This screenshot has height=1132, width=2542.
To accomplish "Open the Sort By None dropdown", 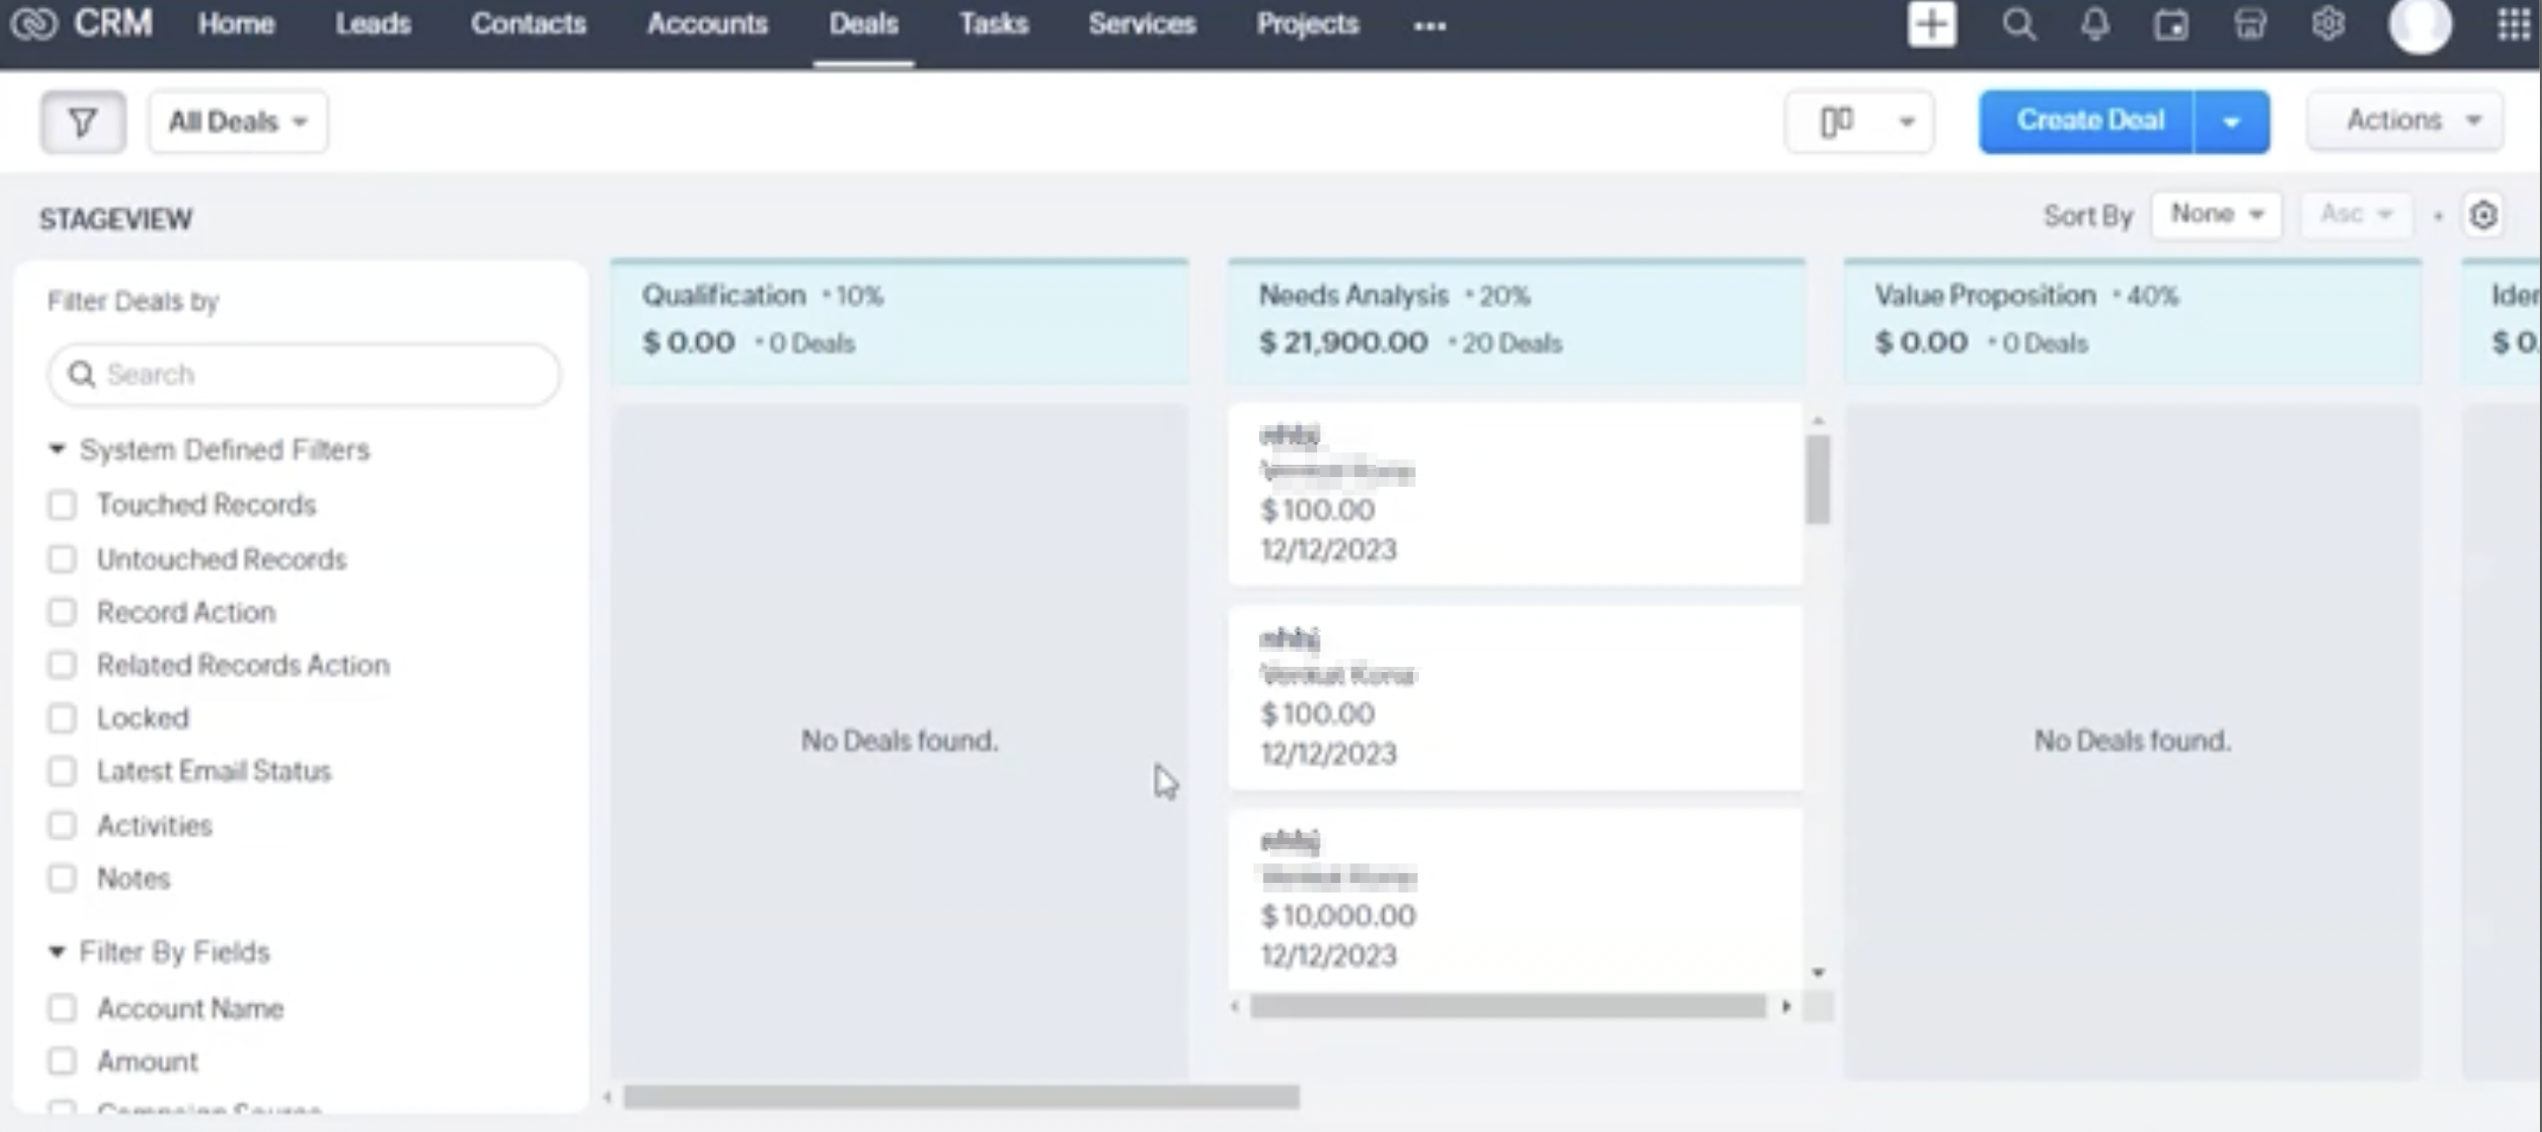I will coord(2216,213).
